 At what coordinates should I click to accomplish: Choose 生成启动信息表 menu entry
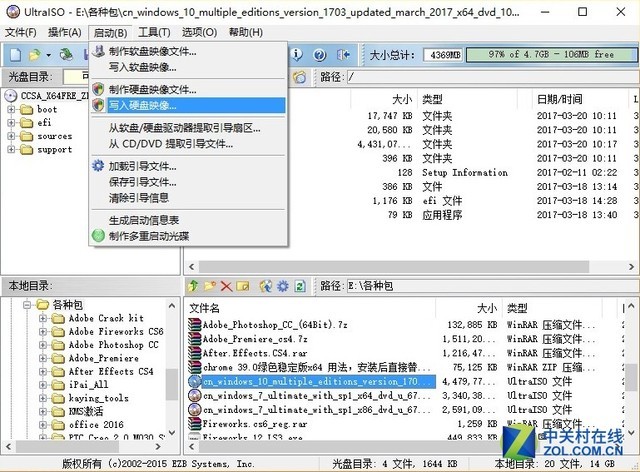[x=188, y=220]
